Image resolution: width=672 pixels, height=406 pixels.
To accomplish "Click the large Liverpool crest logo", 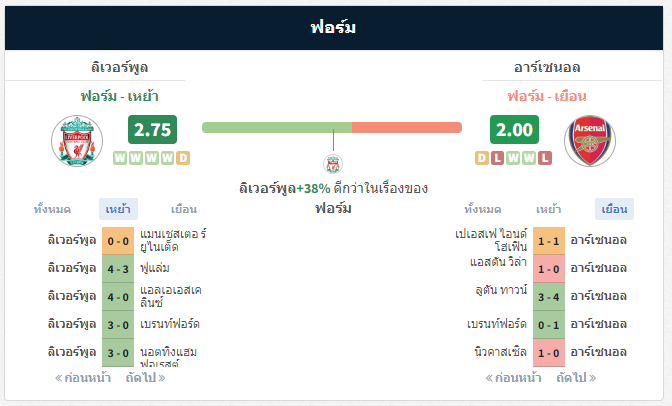I will point(77,141).
